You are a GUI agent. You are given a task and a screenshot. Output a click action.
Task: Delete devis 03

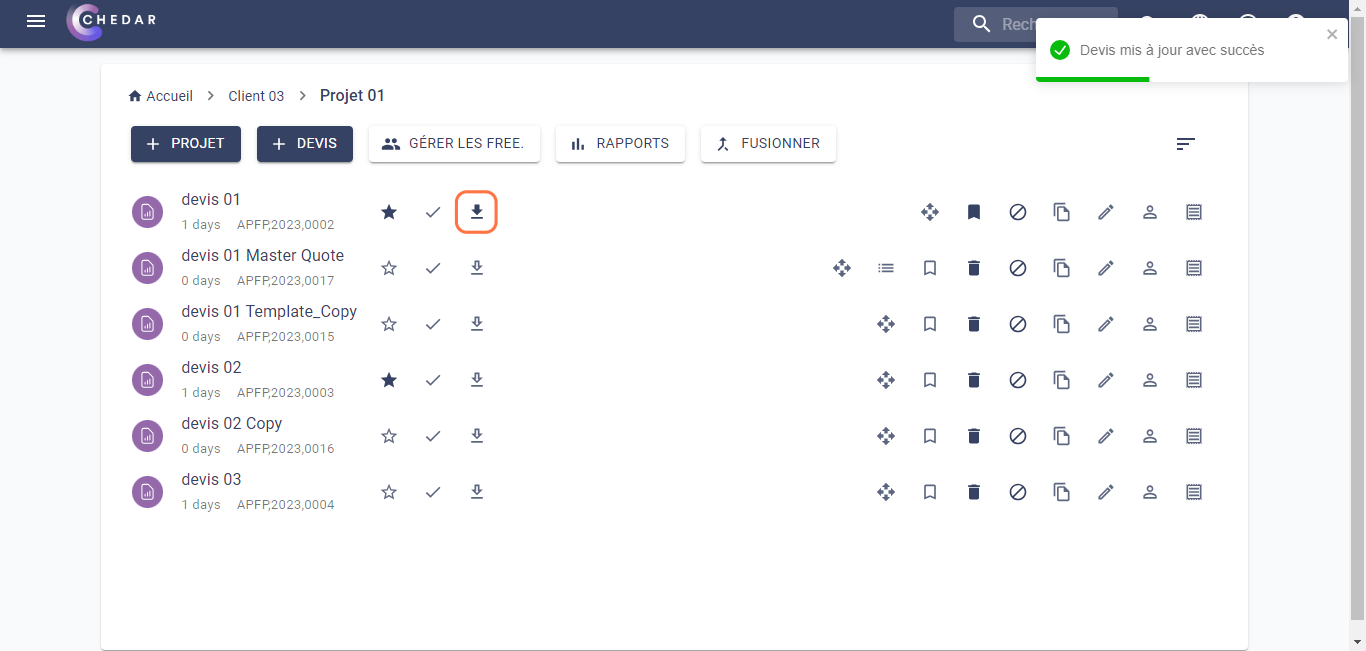pyautogui.click(x=974, y=492)
